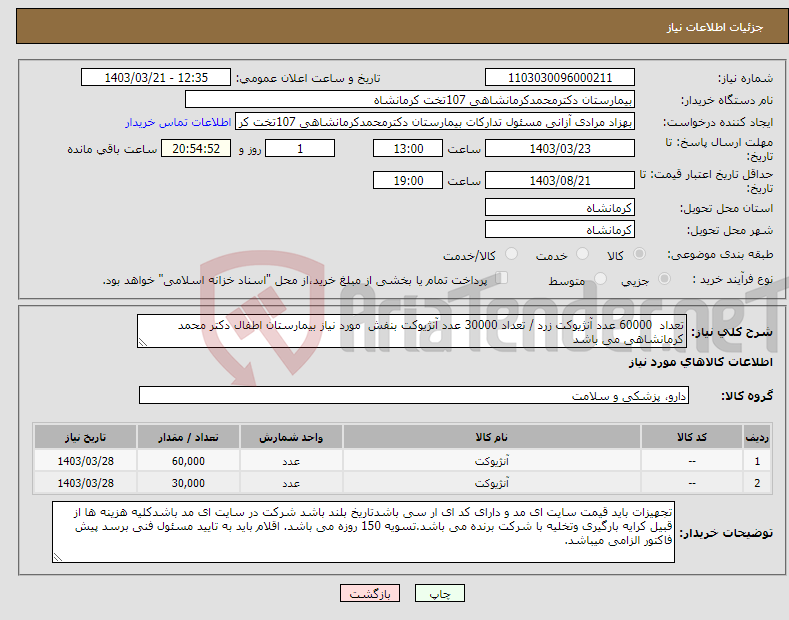Click the بازگشت (back) button
This screenshot has height=620, width=789.
tap(370, 593)
